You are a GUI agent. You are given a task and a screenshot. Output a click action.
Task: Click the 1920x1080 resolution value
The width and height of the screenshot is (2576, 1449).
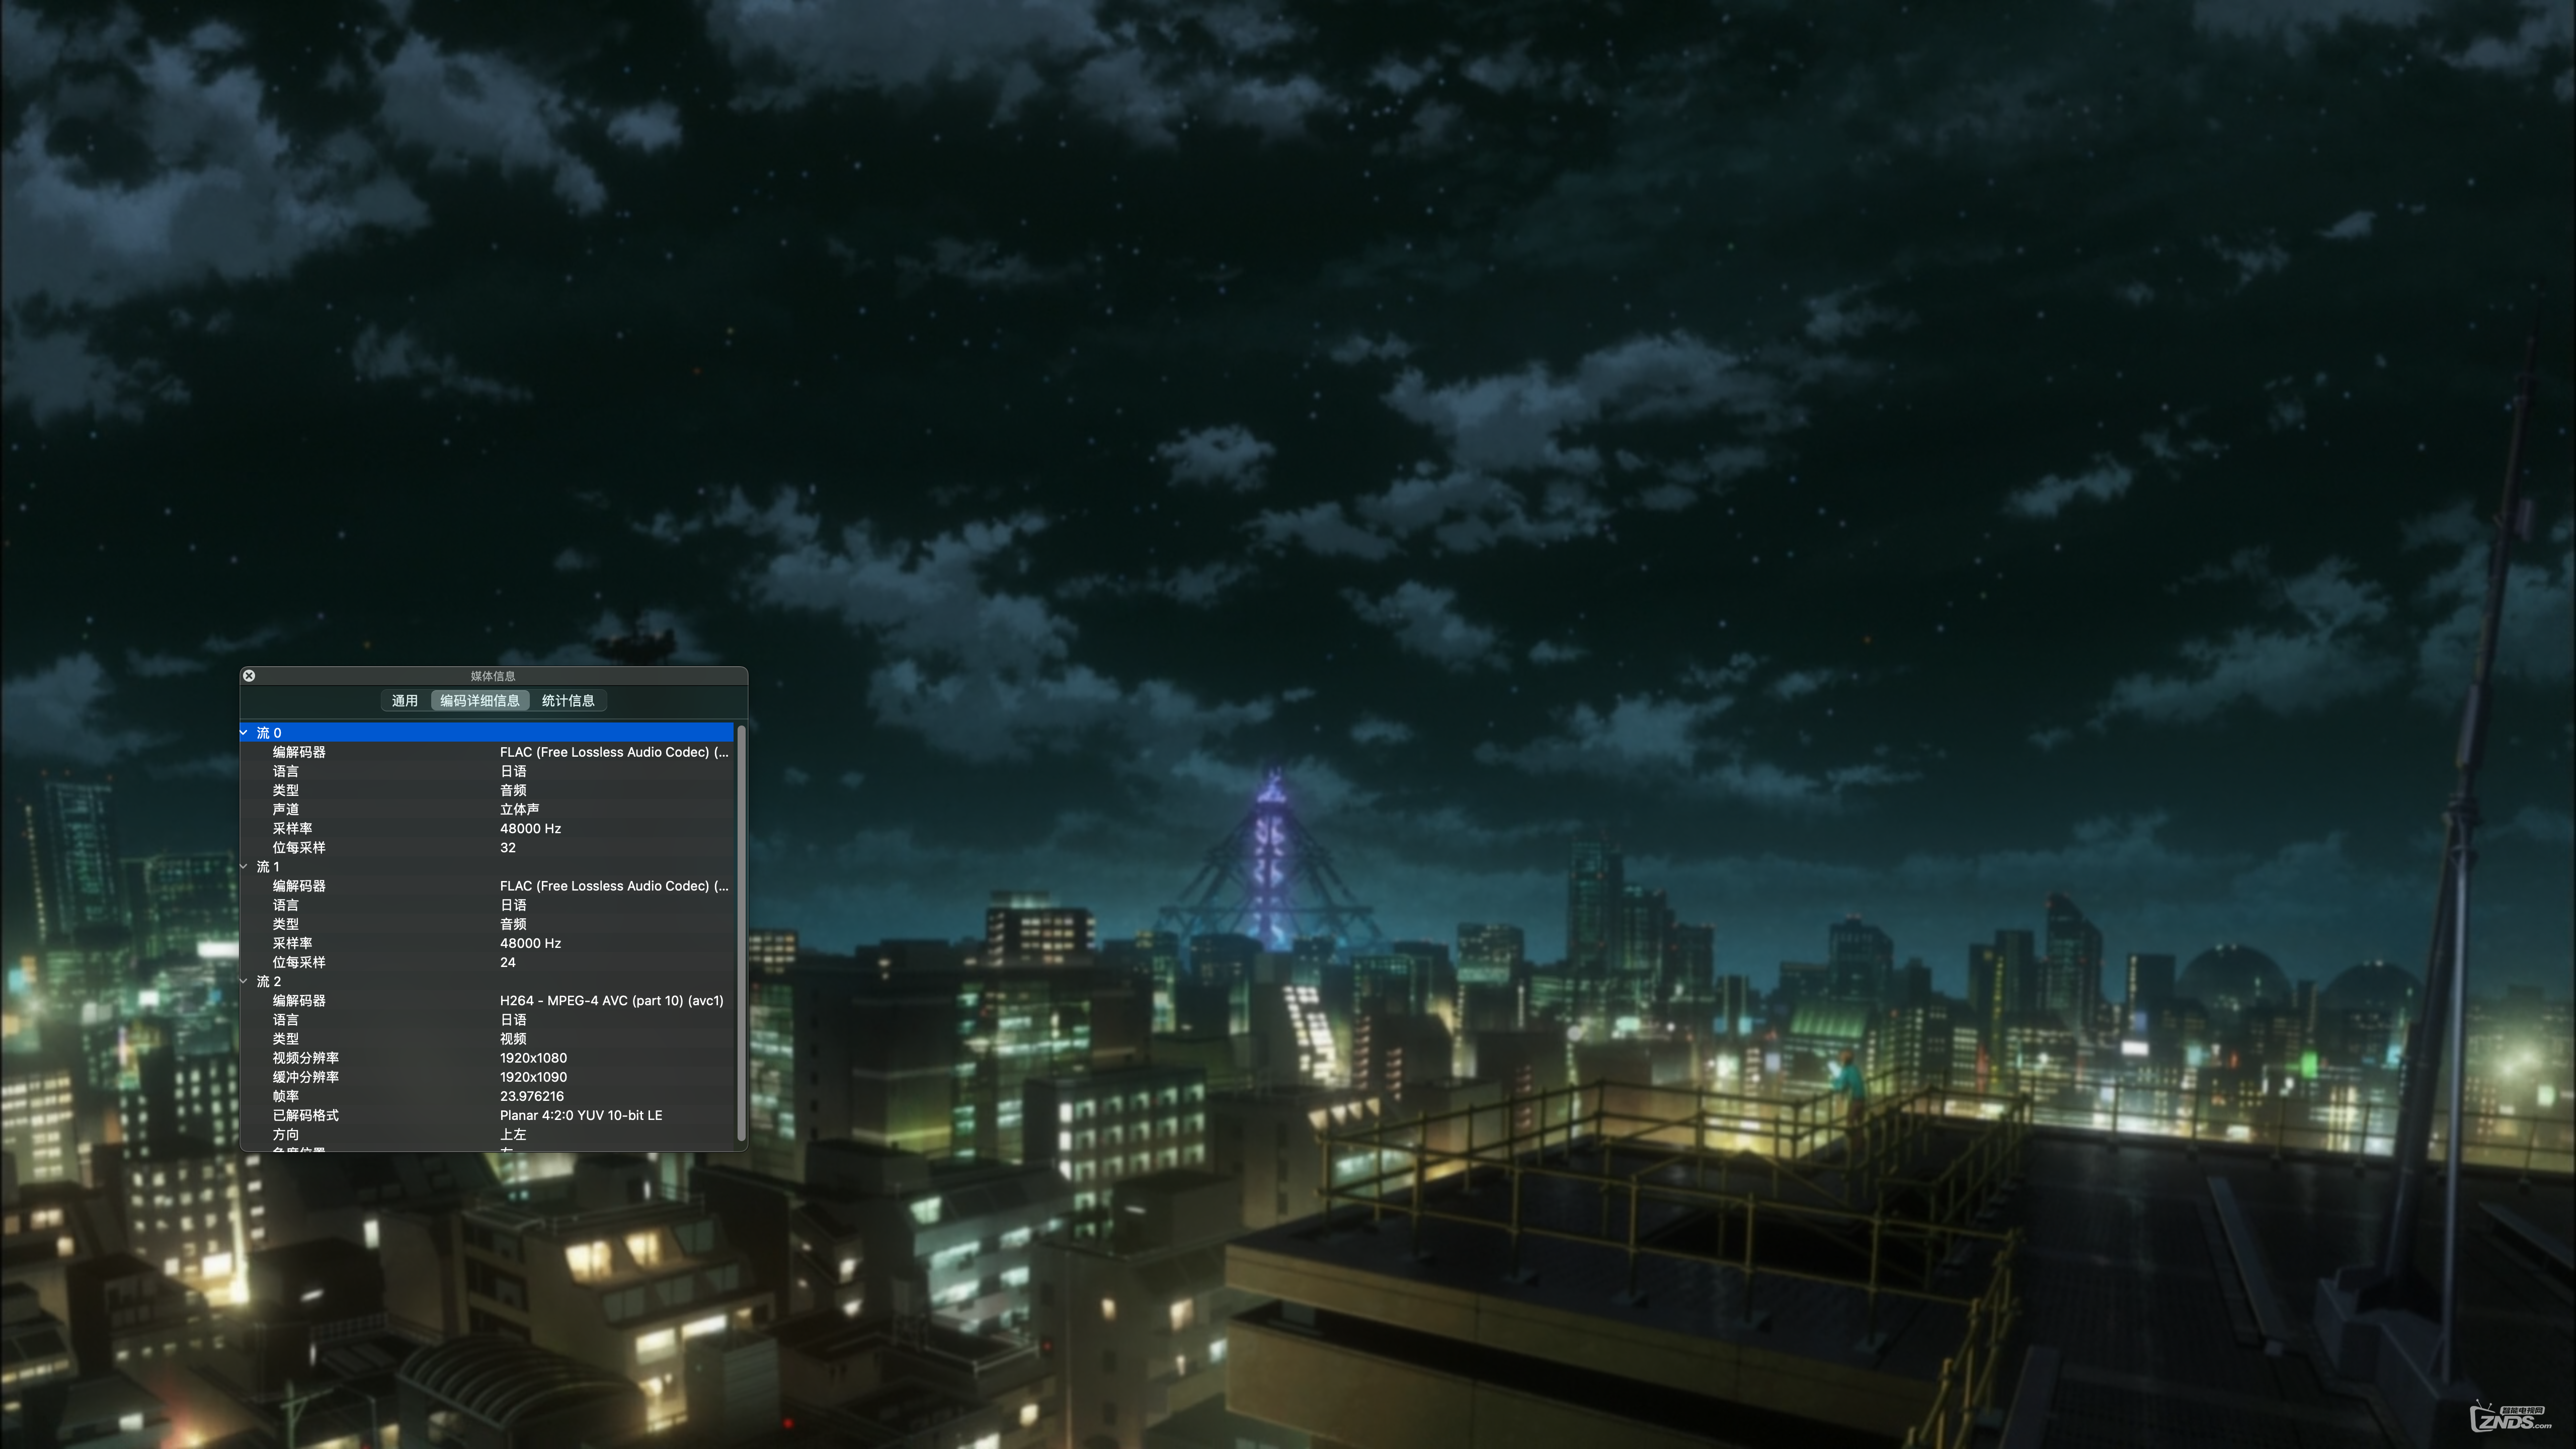[534, 1058]
